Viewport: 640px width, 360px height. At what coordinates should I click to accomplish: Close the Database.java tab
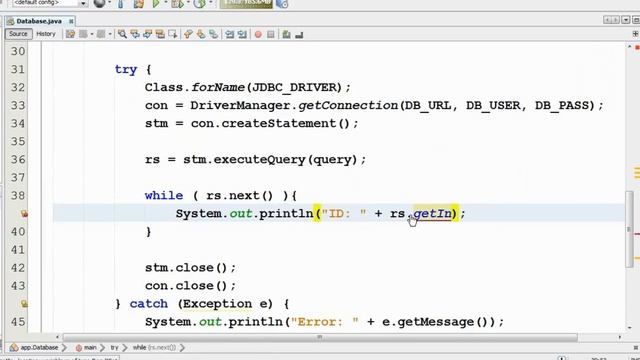[x=71, y=21]
